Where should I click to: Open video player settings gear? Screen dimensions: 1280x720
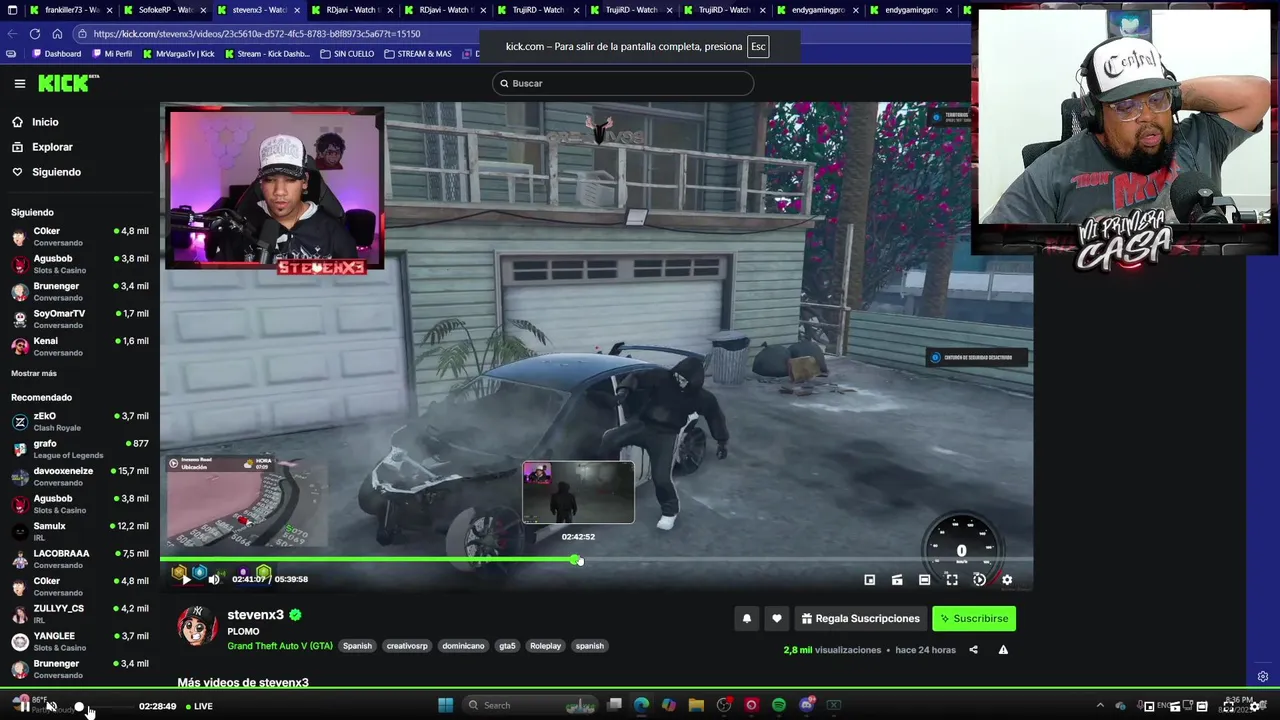(1007, 580)
